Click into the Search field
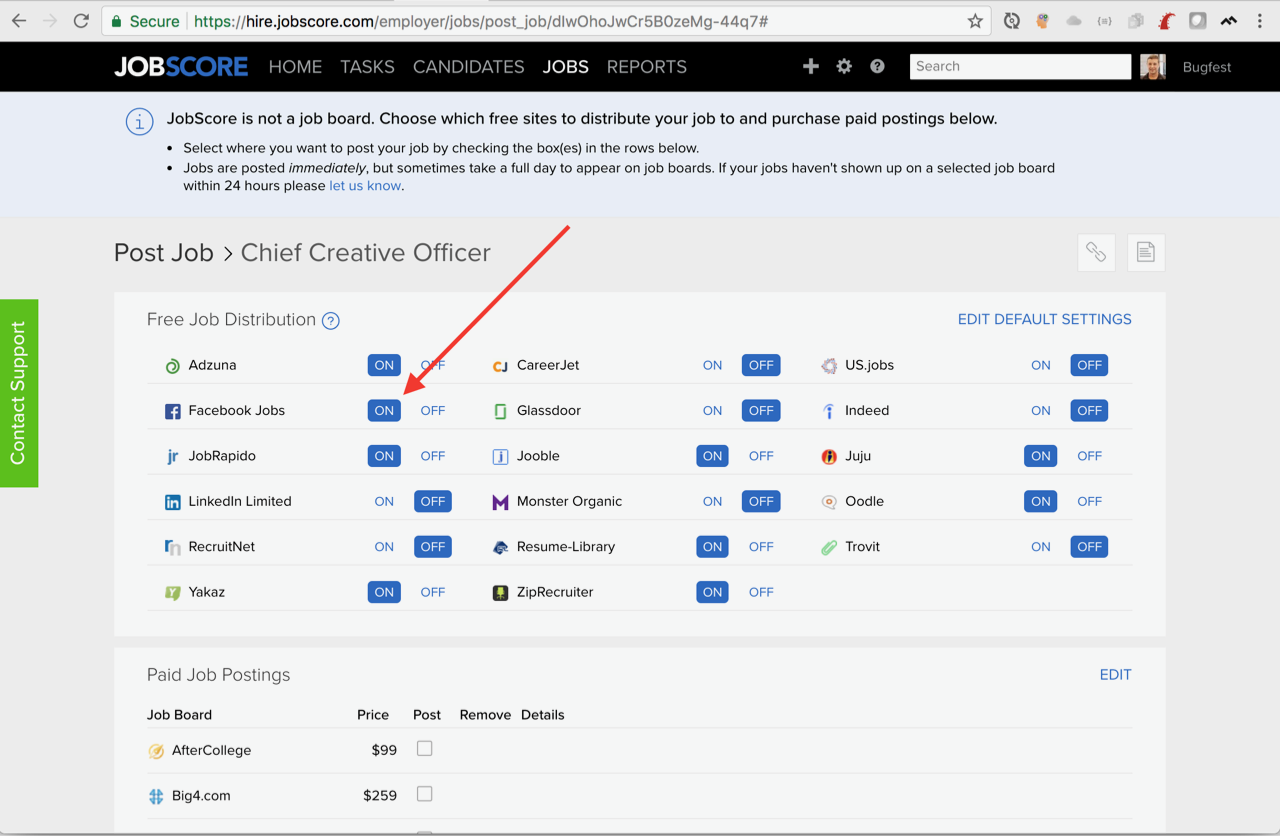1280x836 pixels. 1020,66
